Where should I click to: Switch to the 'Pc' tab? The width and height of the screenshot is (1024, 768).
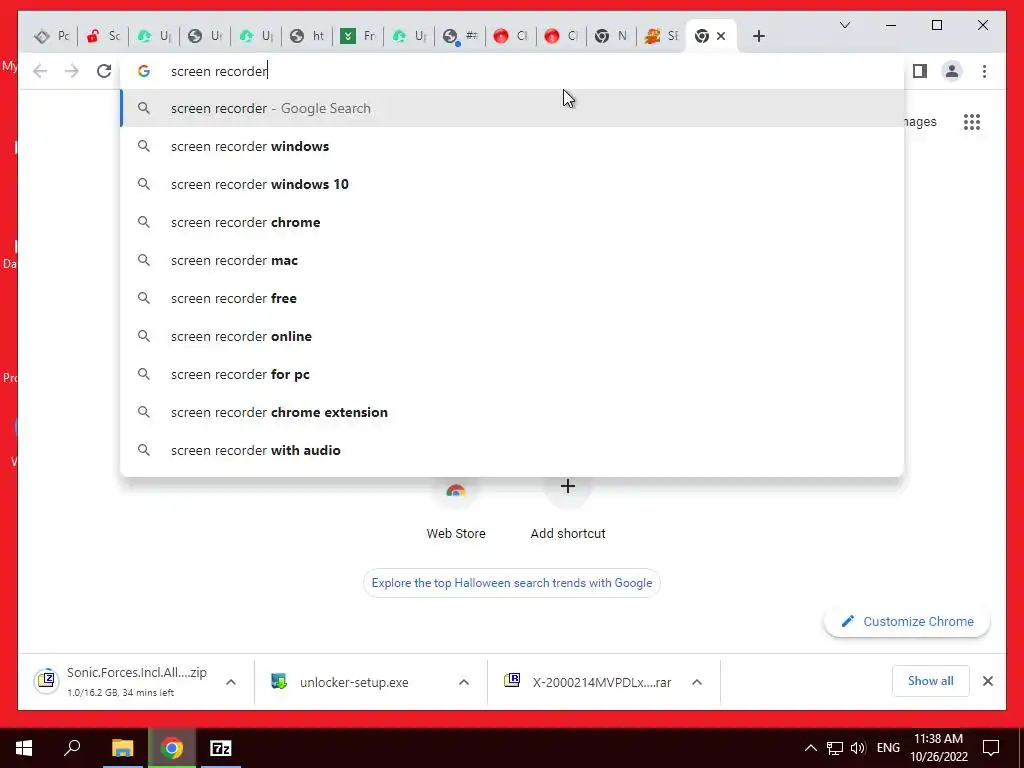tap(52, 37)
